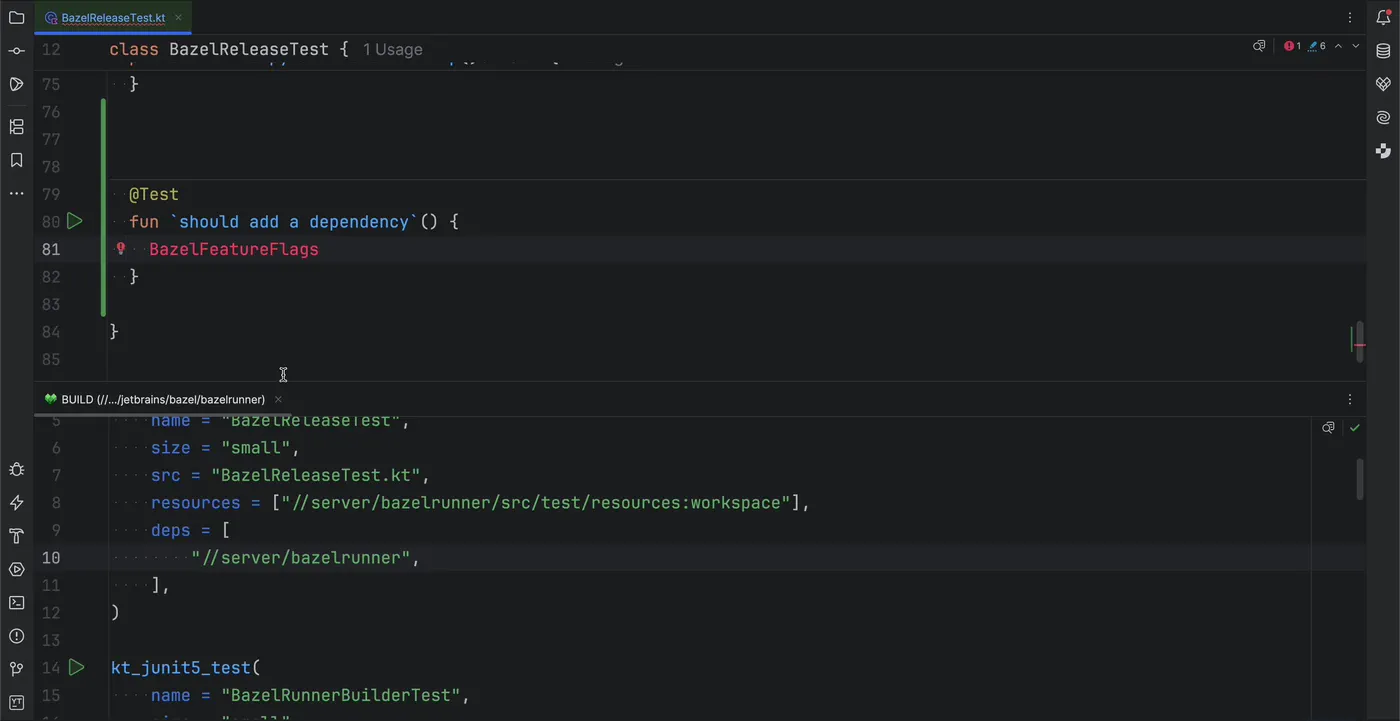This screenshot has height=721, width=1400.
Task: Click the checkered icon in right sidebar
Action: [x=1383, y=151]
